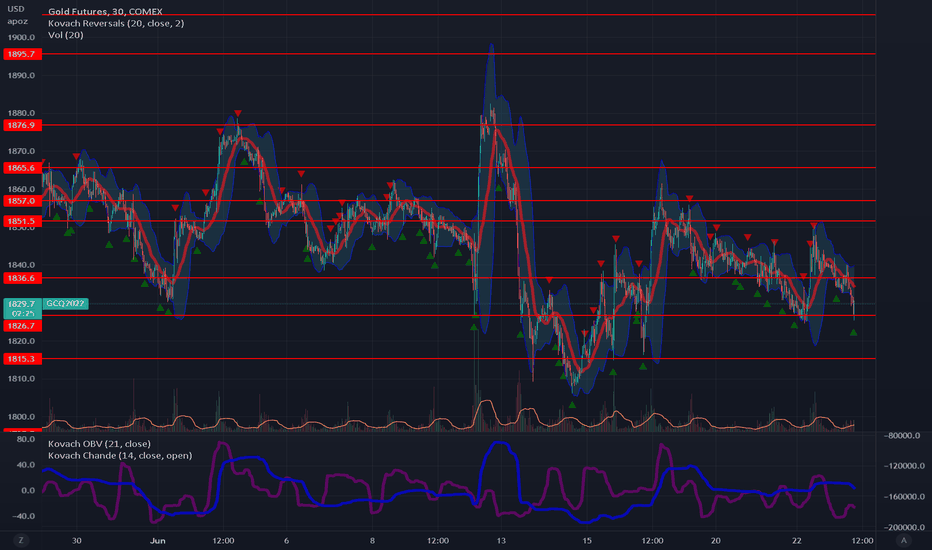Click the 1836.6 red price label
The width and height of the screenshot is (932, 550).
click(x=23, y=278)
